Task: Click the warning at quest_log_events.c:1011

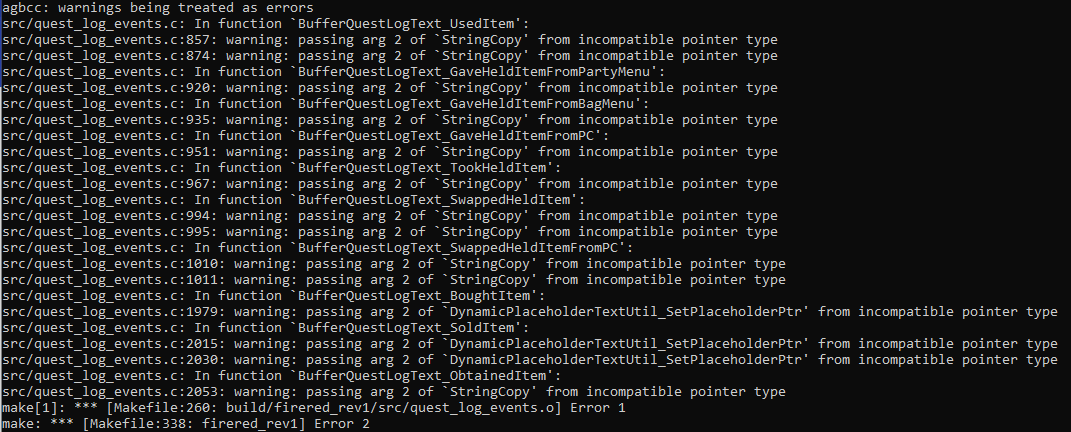Action: (394, 280)
